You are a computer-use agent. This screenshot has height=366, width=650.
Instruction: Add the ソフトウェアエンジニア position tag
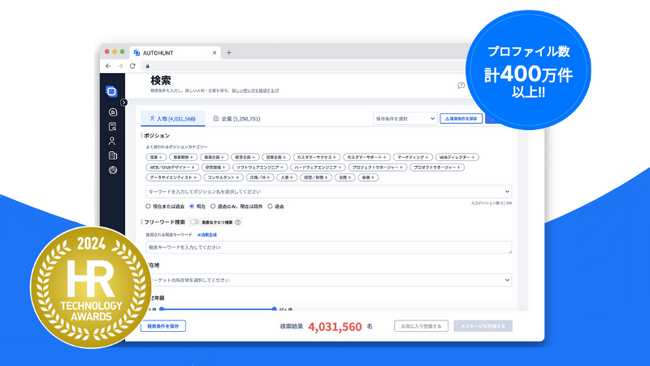(x=260, y=167)
